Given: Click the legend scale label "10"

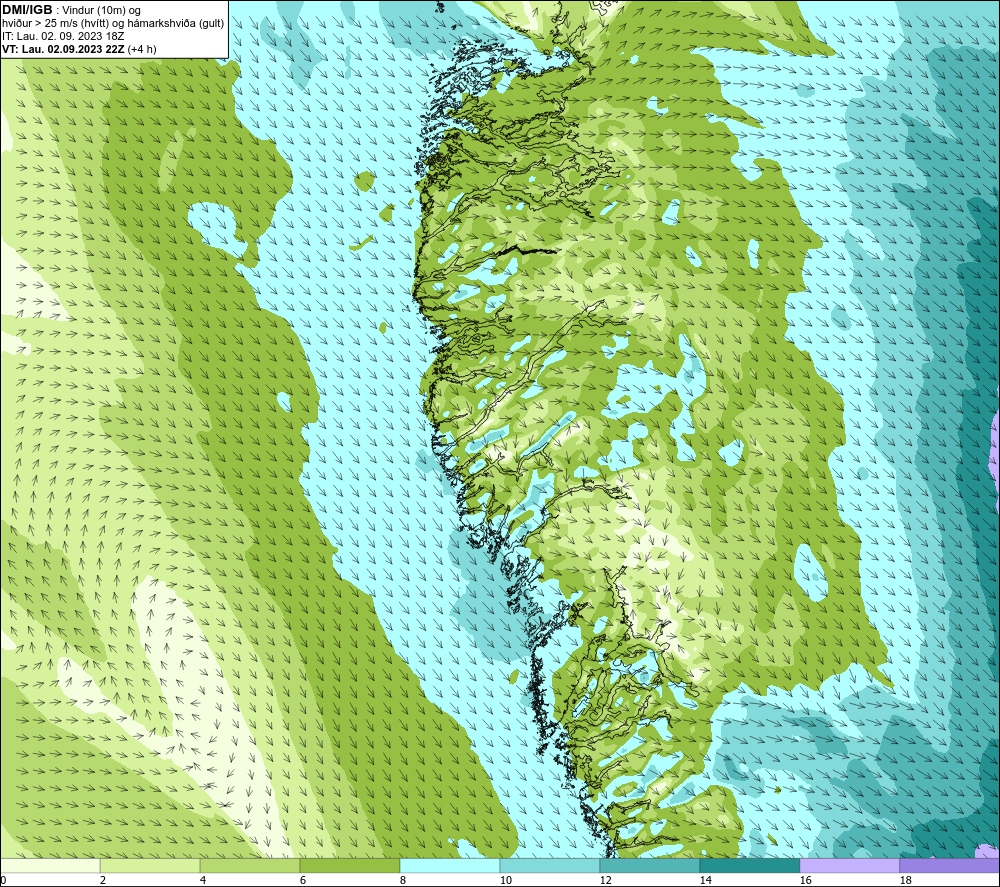Looking at the screenshot, I should coord(506,881).
